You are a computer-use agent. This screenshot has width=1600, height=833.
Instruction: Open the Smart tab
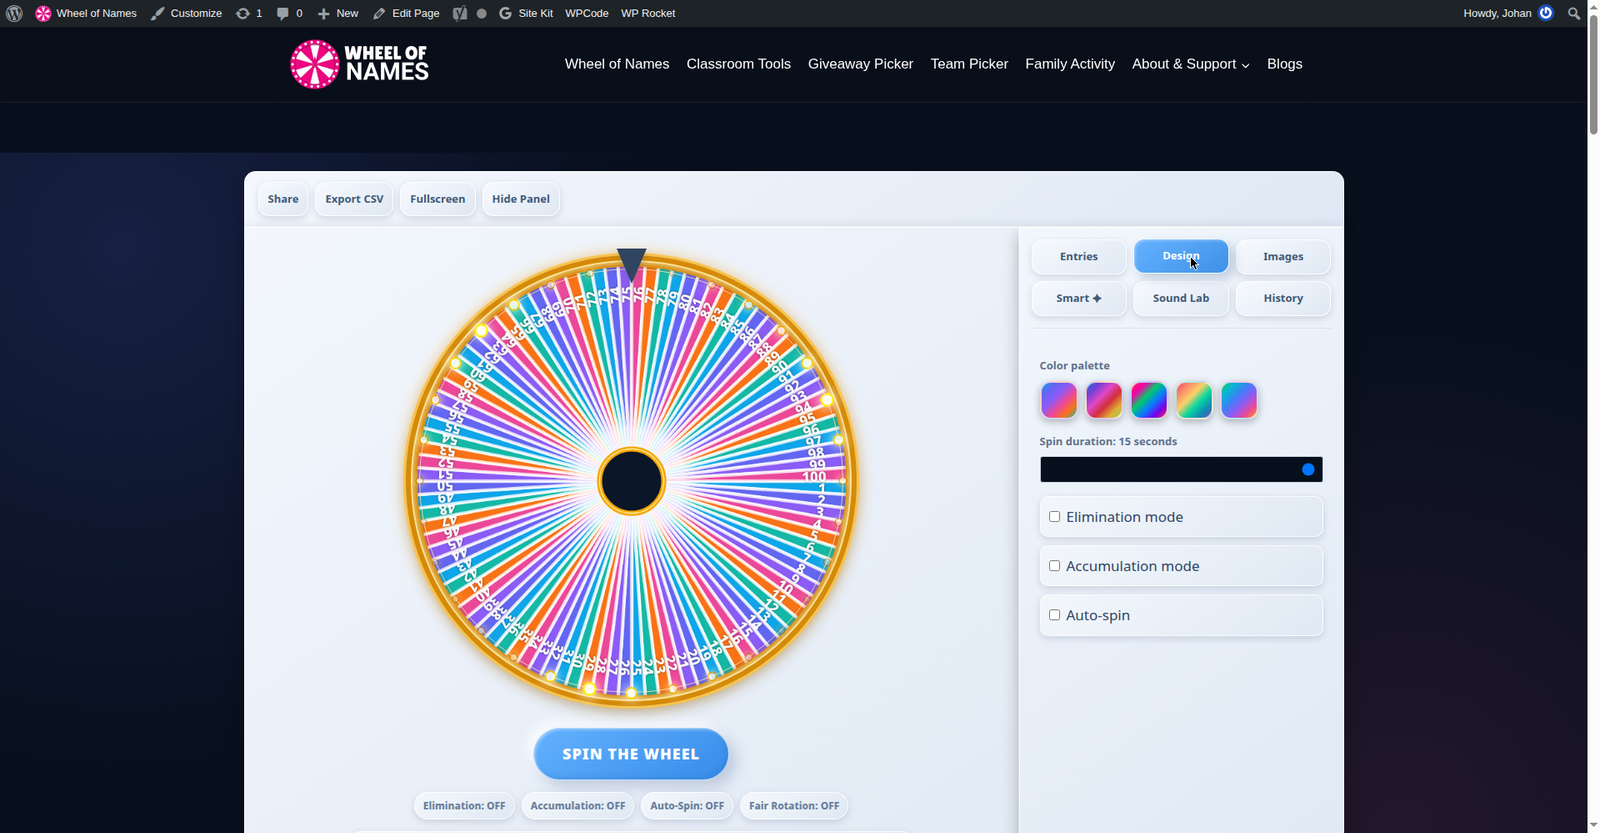[x=1079, y=298]
